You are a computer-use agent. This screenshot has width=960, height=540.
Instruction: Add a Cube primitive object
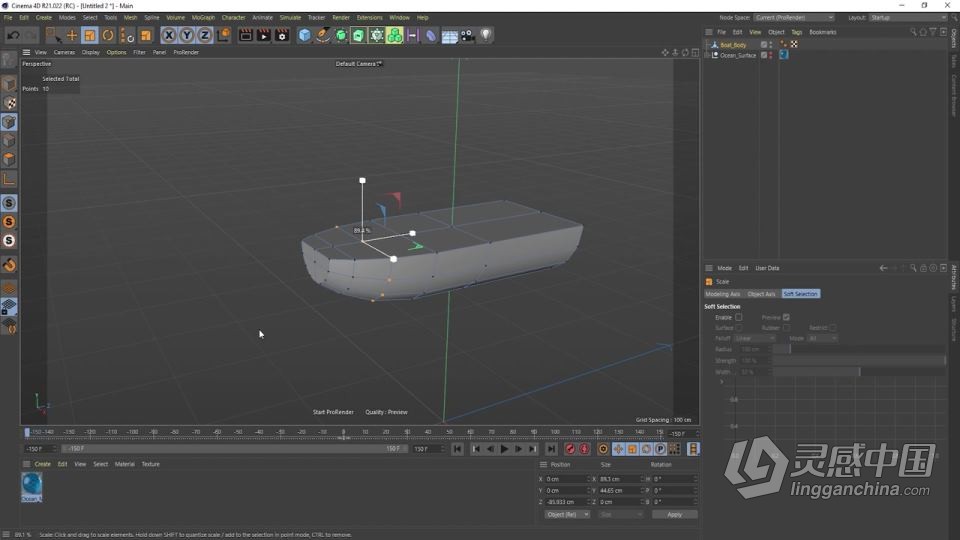point(304,36)
